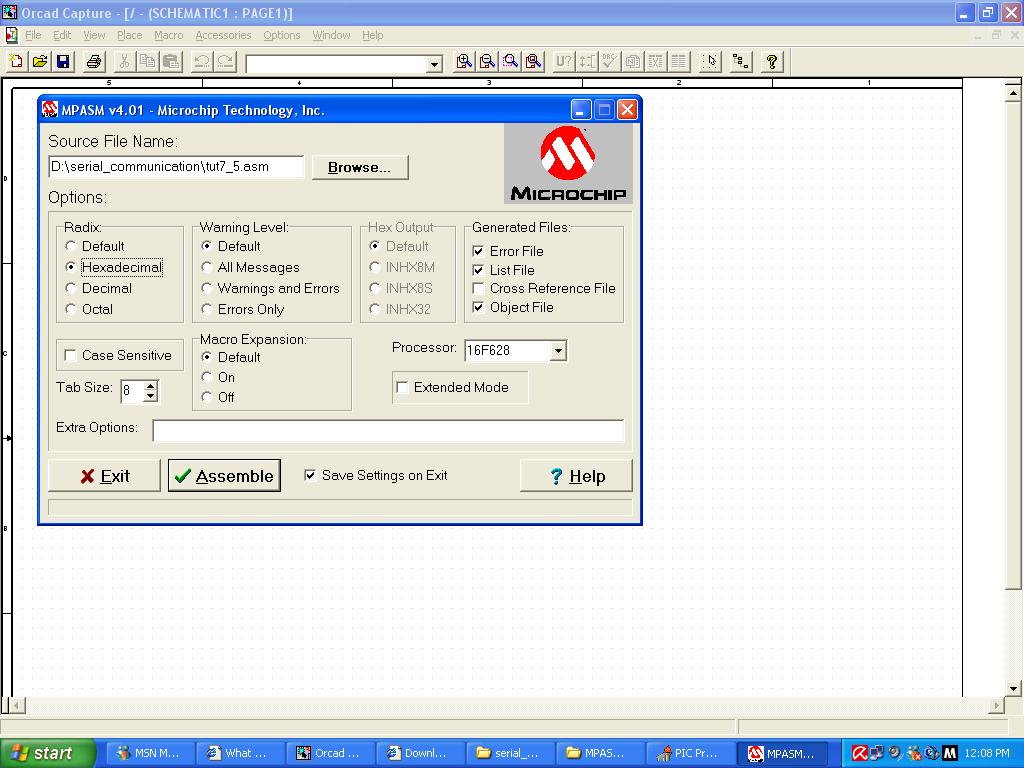Enable Extended Mode checkbox

(x=402, y=387)
